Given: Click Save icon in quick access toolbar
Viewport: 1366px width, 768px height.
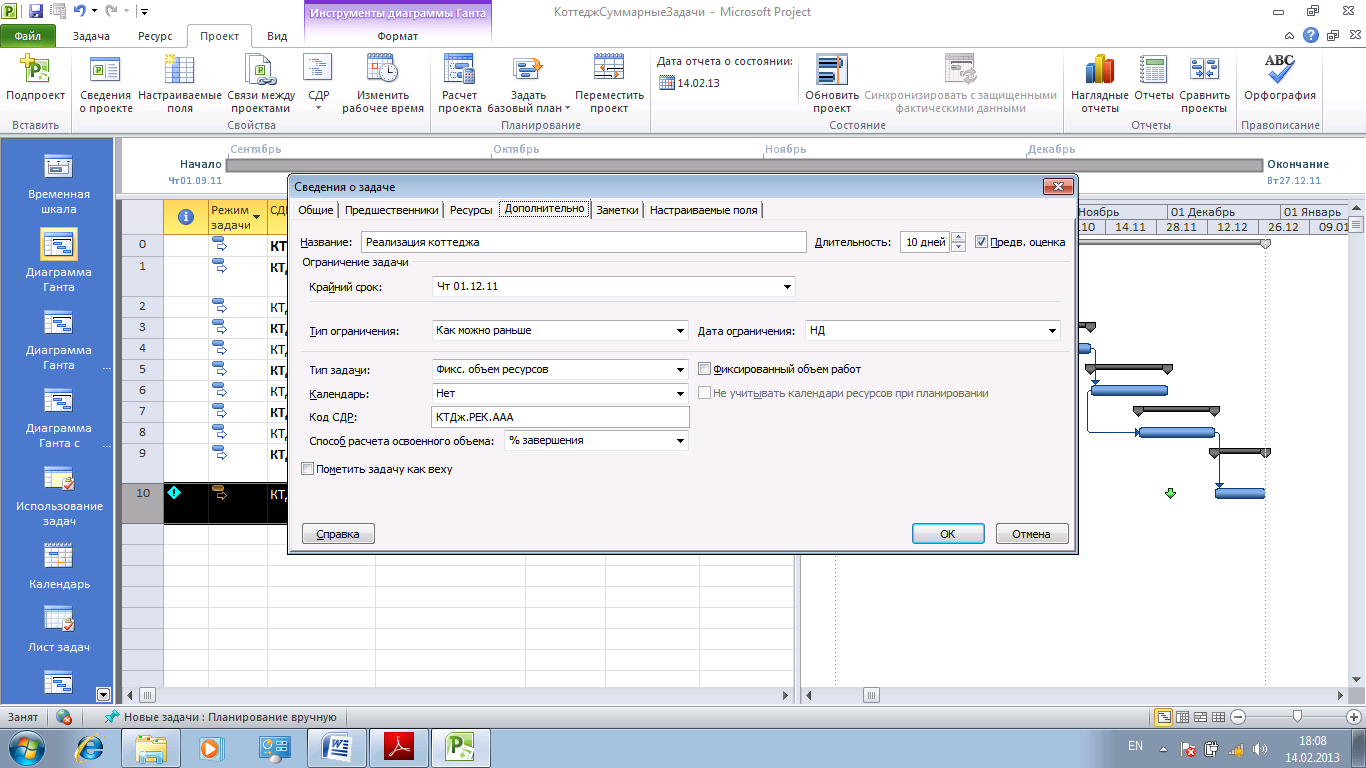Looking at the screenshot, I should click(36, 12).
